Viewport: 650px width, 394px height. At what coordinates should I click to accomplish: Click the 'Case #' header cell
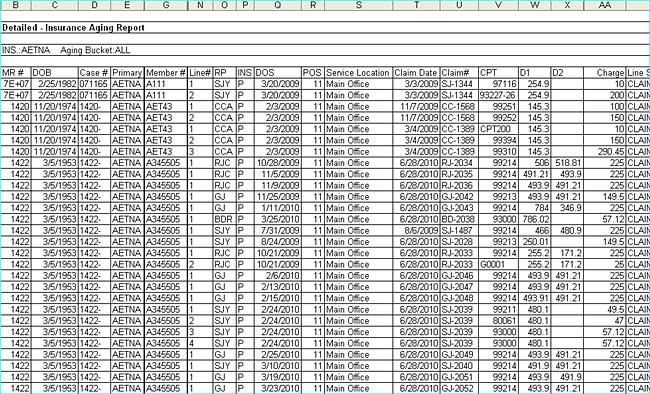[x=95, y=73]
